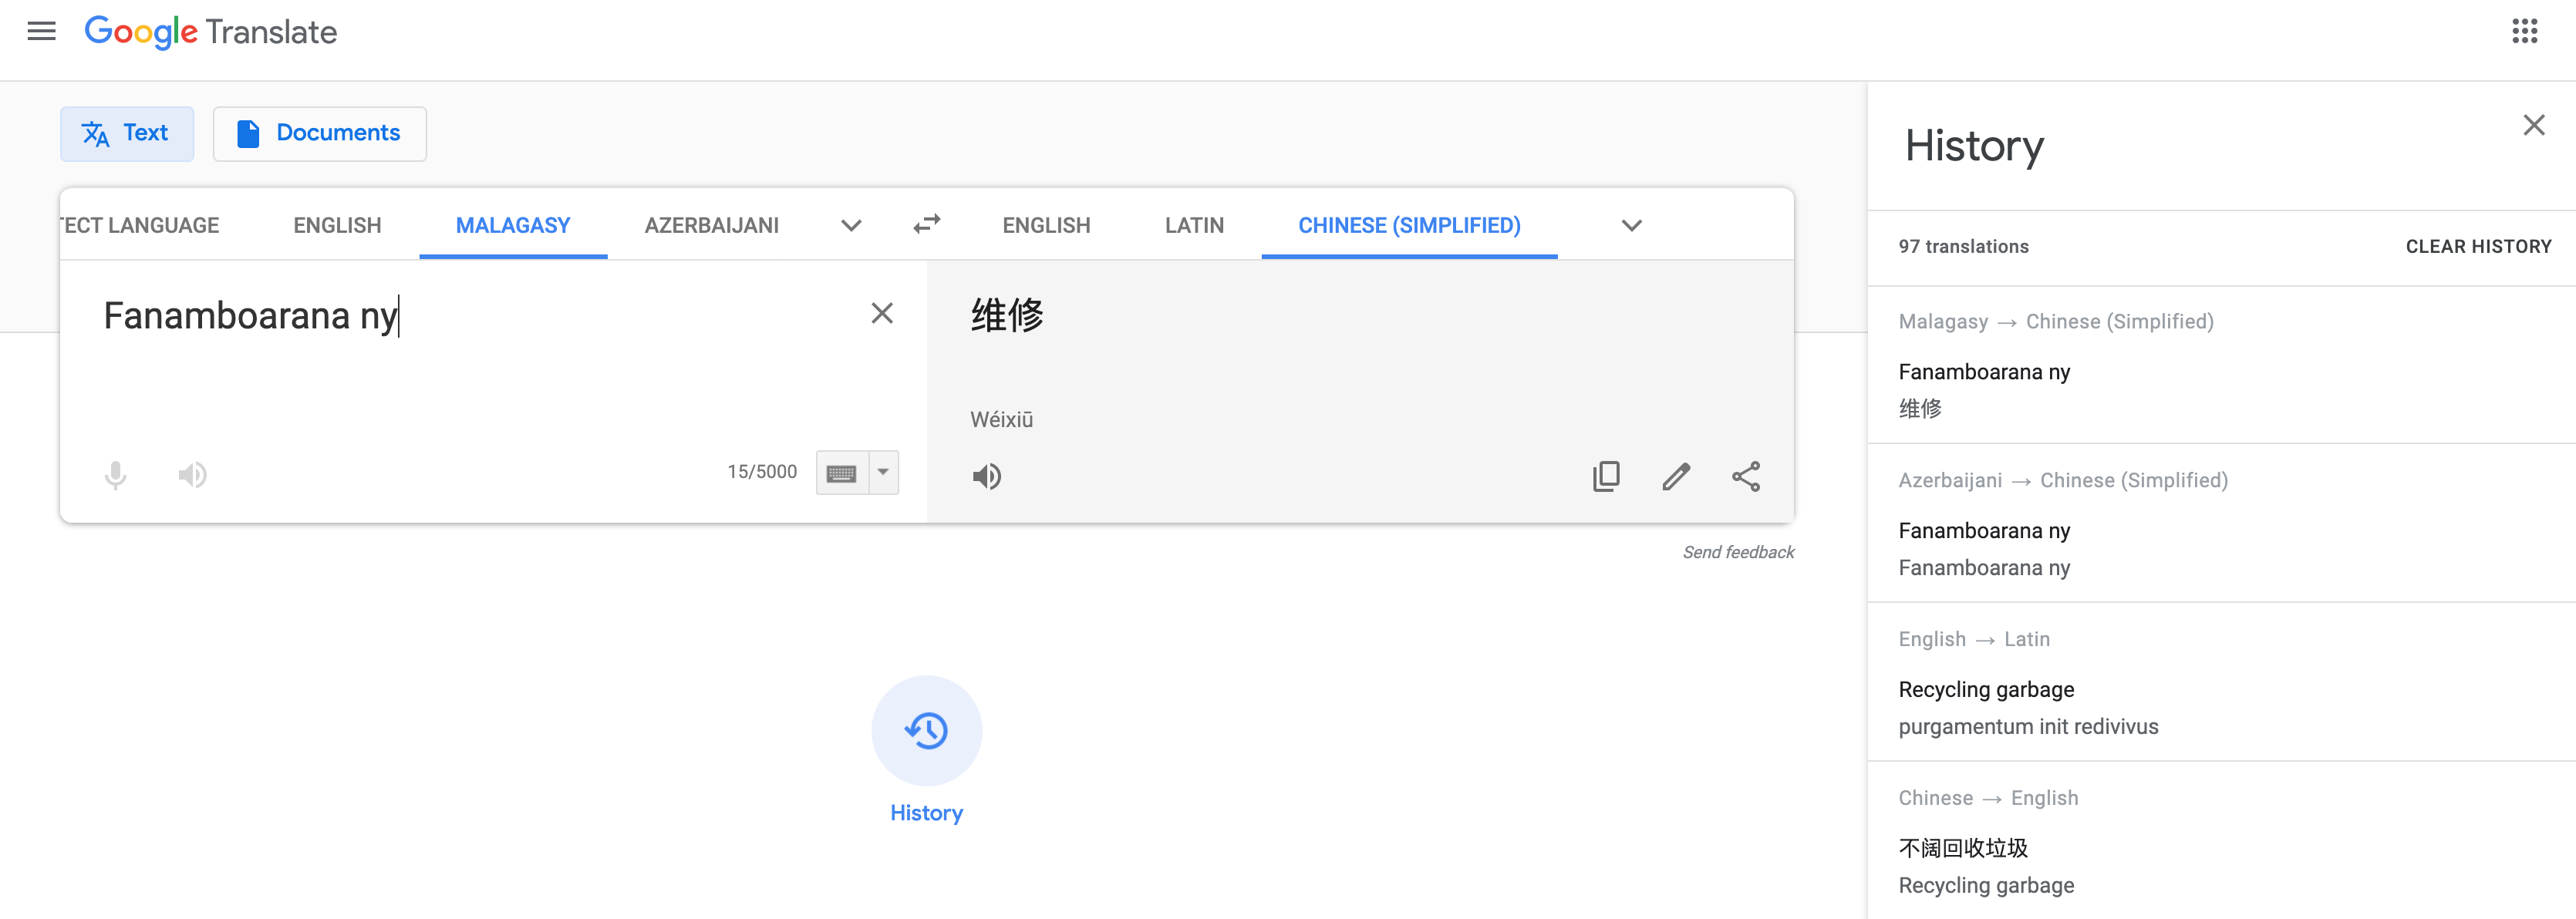Click the 15/5000 character counter
Viewport: 2576px width, 919px height.
click(762, 472)
